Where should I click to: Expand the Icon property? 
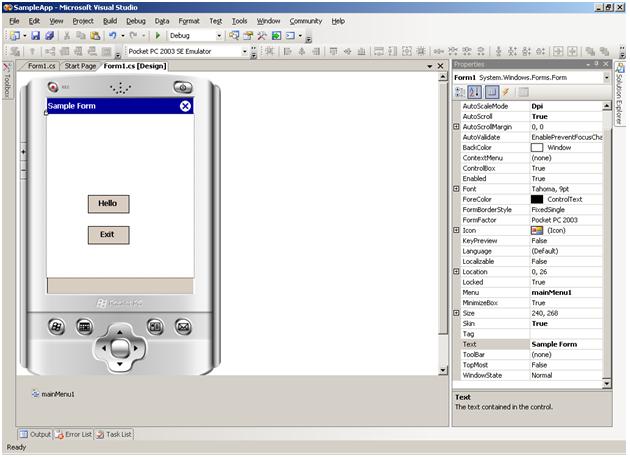456,230
